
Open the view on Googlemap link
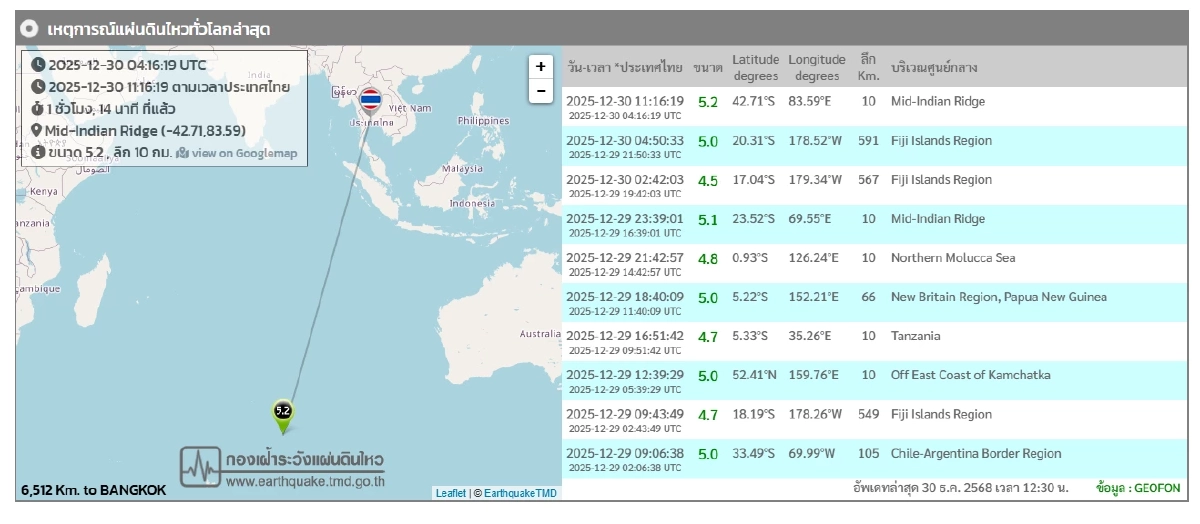243,153
